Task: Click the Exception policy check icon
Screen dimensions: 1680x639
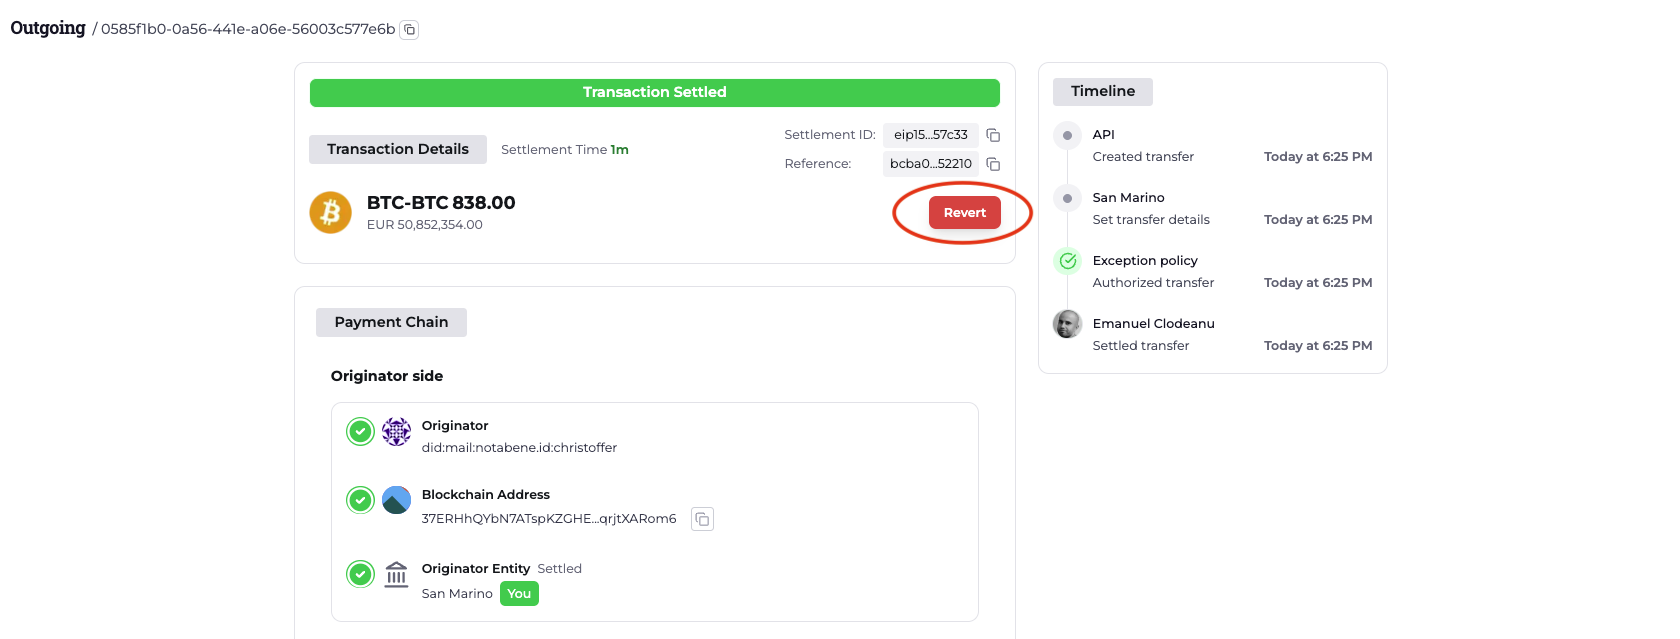Action: 1068,261
